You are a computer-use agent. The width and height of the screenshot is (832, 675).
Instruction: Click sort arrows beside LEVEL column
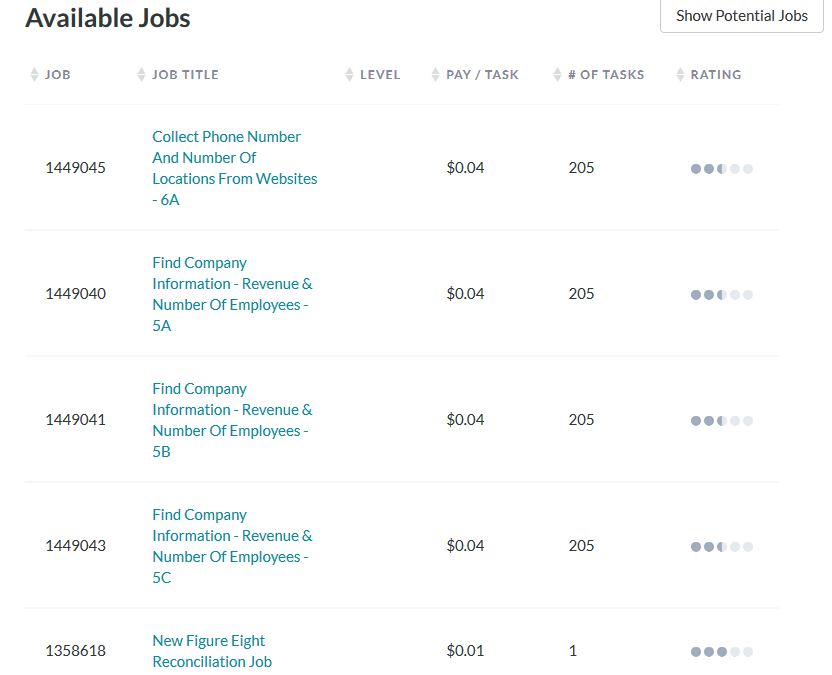[x=349, y=75]
